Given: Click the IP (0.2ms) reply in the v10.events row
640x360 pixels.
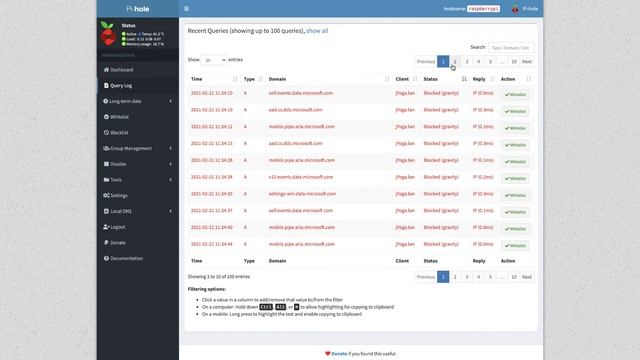Looking at the screenshot, I should coord(483,177).
